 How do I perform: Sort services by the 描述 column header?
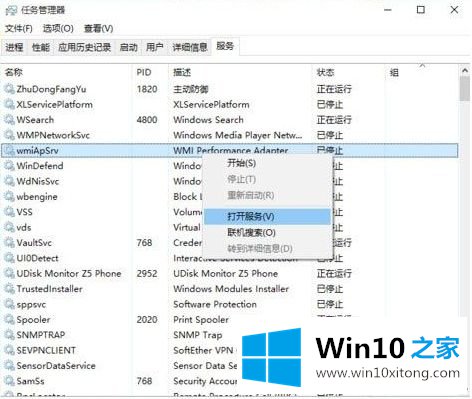(x=240, y=72)
